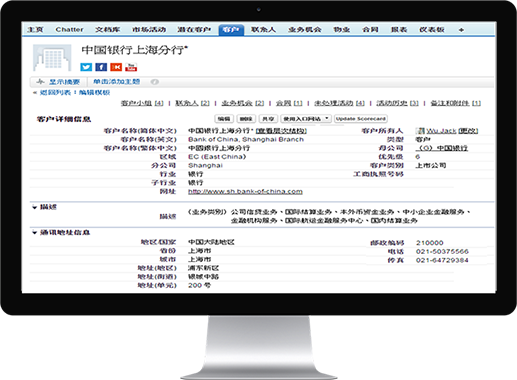Click the 银城中路 street value
Viewport: 517px width, 380px height.
click(x=204, y=277)
